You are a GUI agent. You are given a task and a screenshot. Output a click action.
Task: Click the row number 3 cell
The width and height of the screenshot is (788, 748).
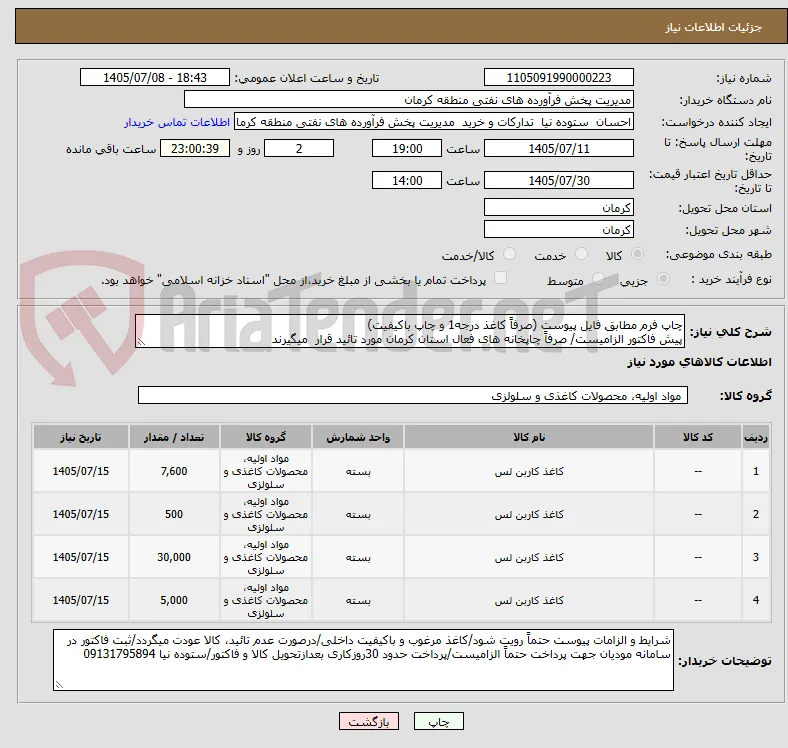pos(755,557)
